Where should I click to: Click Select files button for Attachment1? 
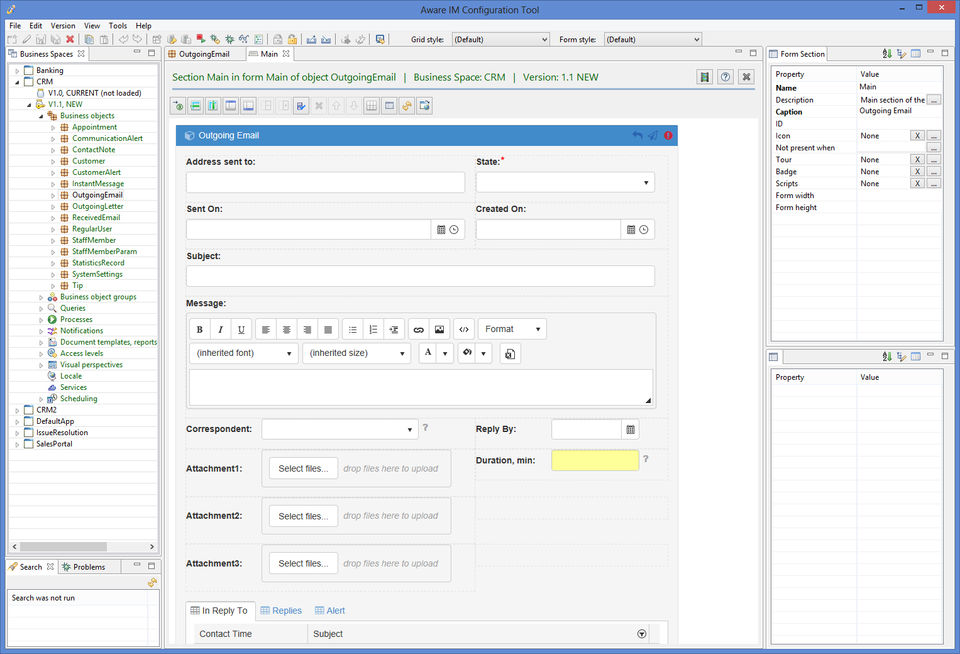tap(303, 468)
